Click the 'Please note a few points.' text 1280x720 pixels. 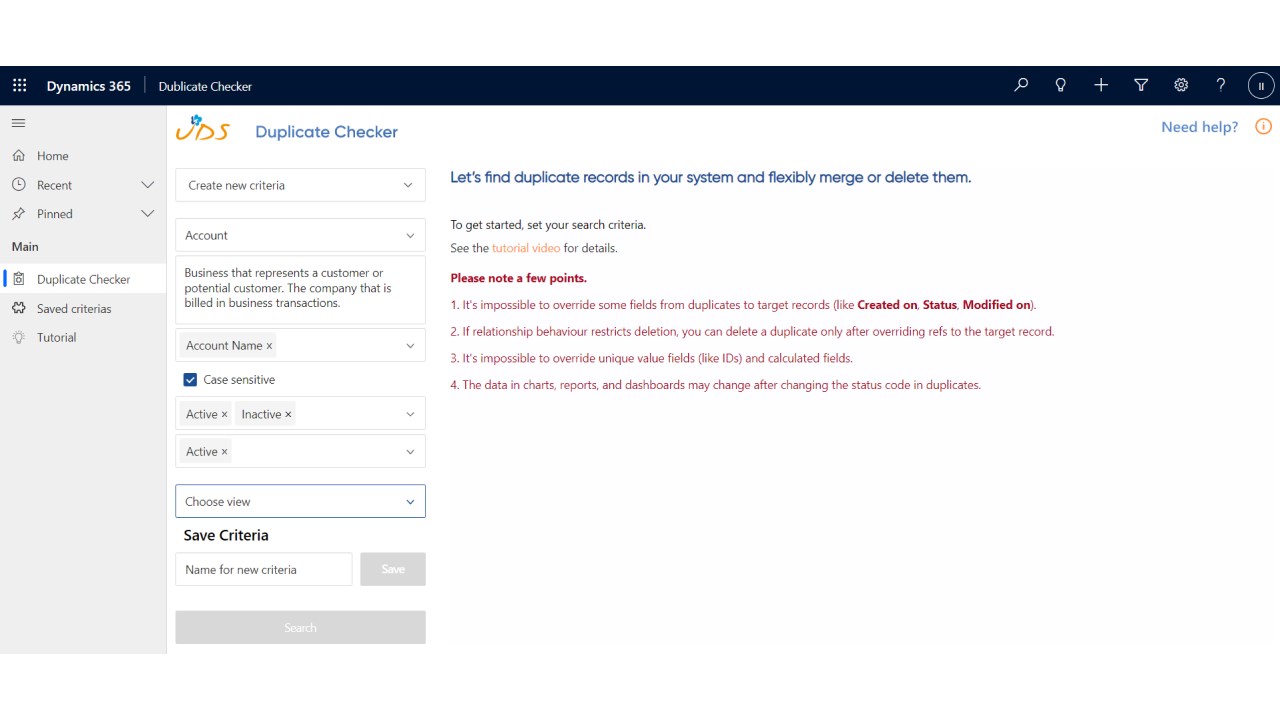tap(518, 278)
